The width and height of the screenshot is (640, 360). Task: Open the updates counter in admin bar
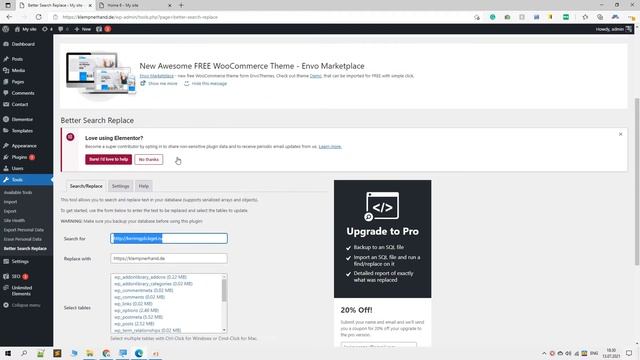[x=47, y=29]
